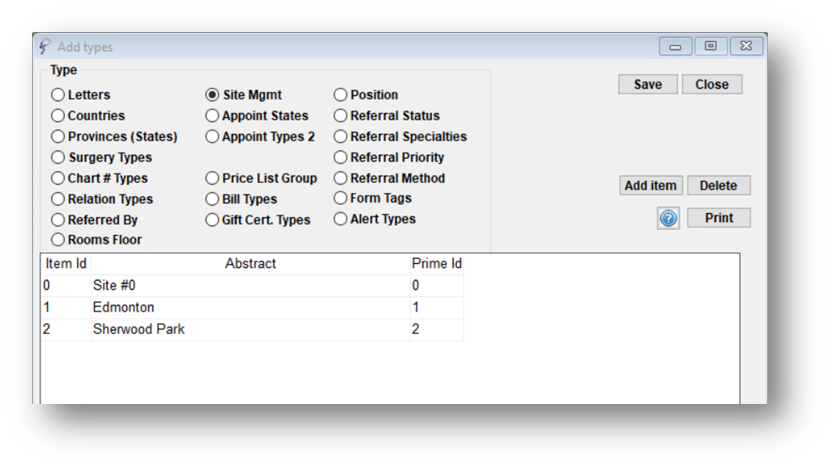Click the Close button beside Save
Screen dimensions: 833x469
coord(712,84)
